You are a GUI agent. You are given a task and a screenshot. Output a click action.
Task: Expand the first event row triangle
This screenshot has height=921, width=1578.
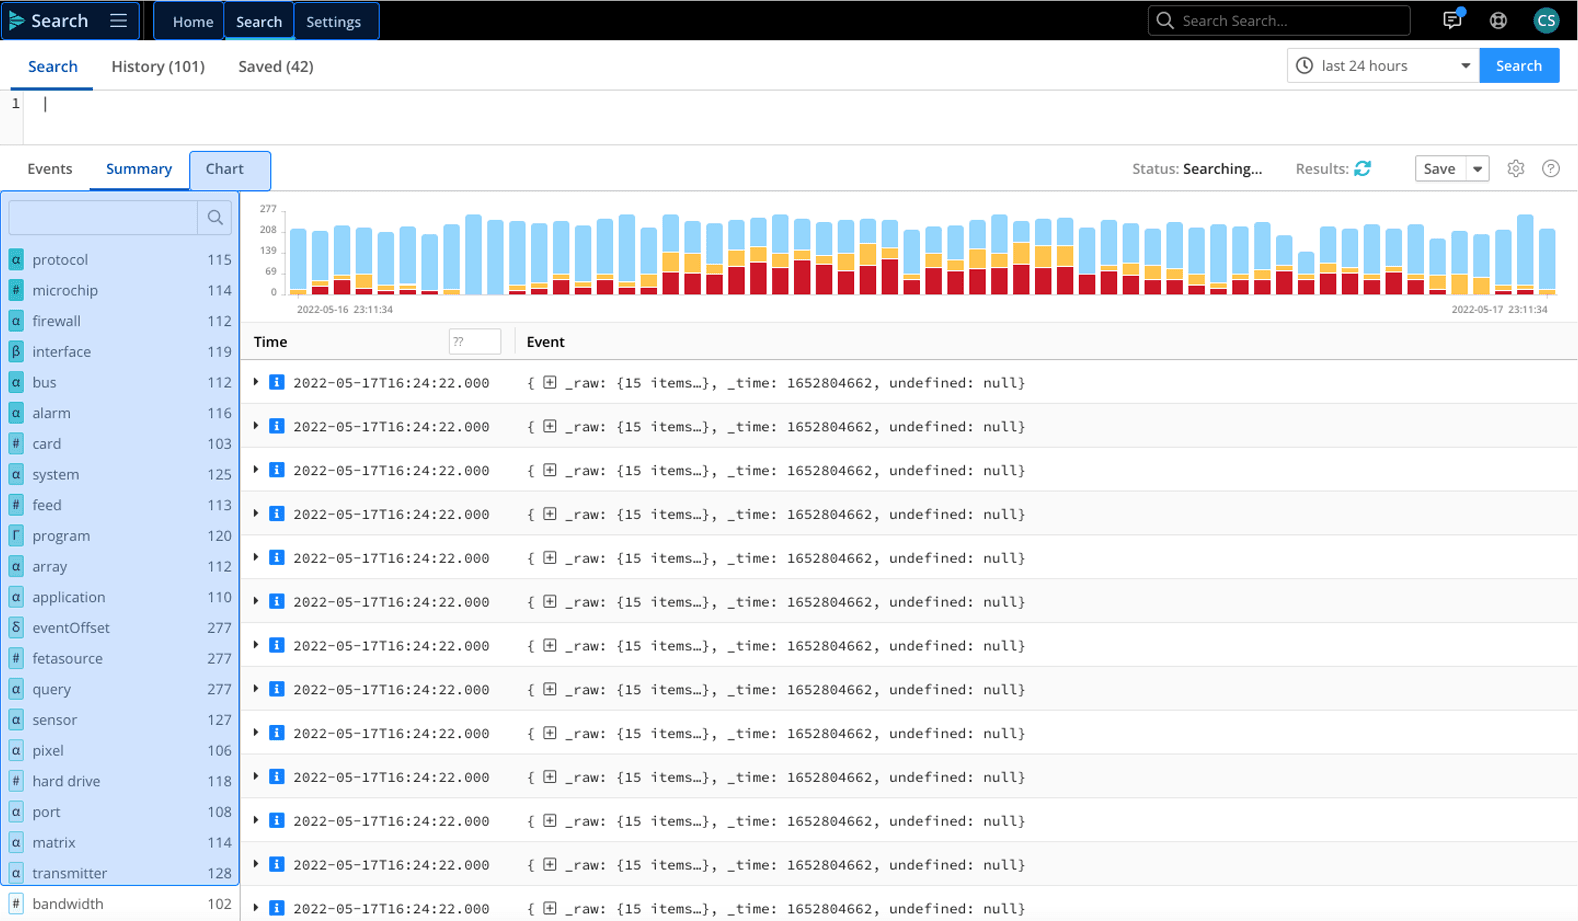tap(256, 383)
